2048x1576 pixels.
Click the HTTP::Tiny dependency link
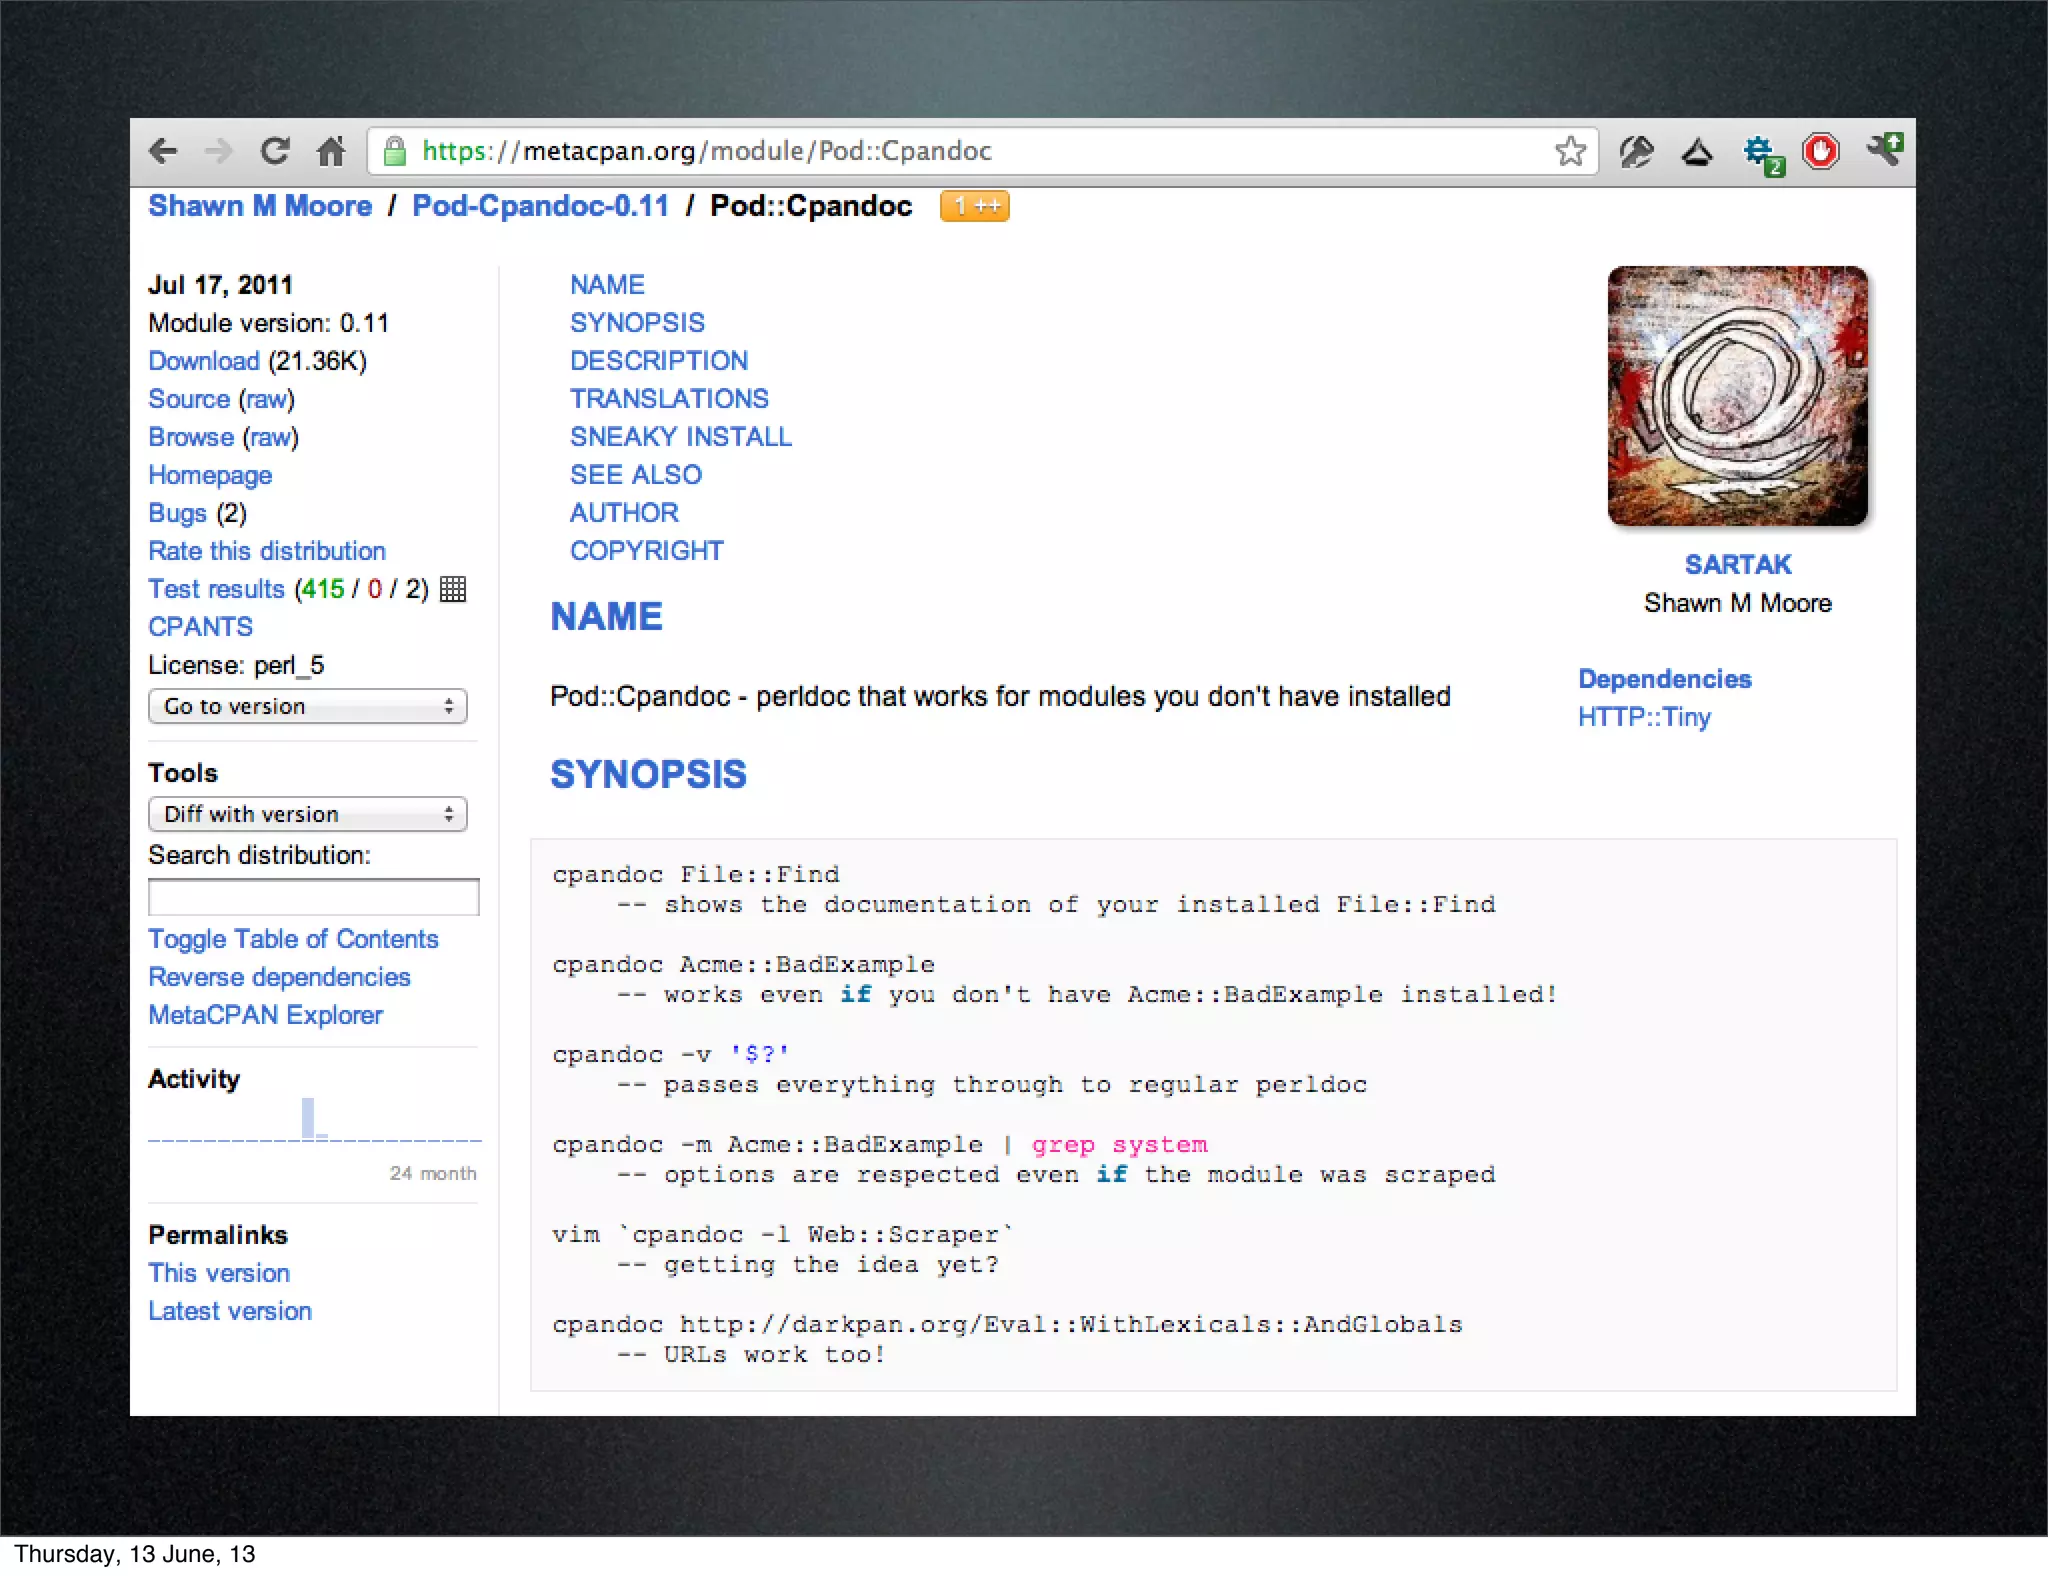[x=1643, y=717]
